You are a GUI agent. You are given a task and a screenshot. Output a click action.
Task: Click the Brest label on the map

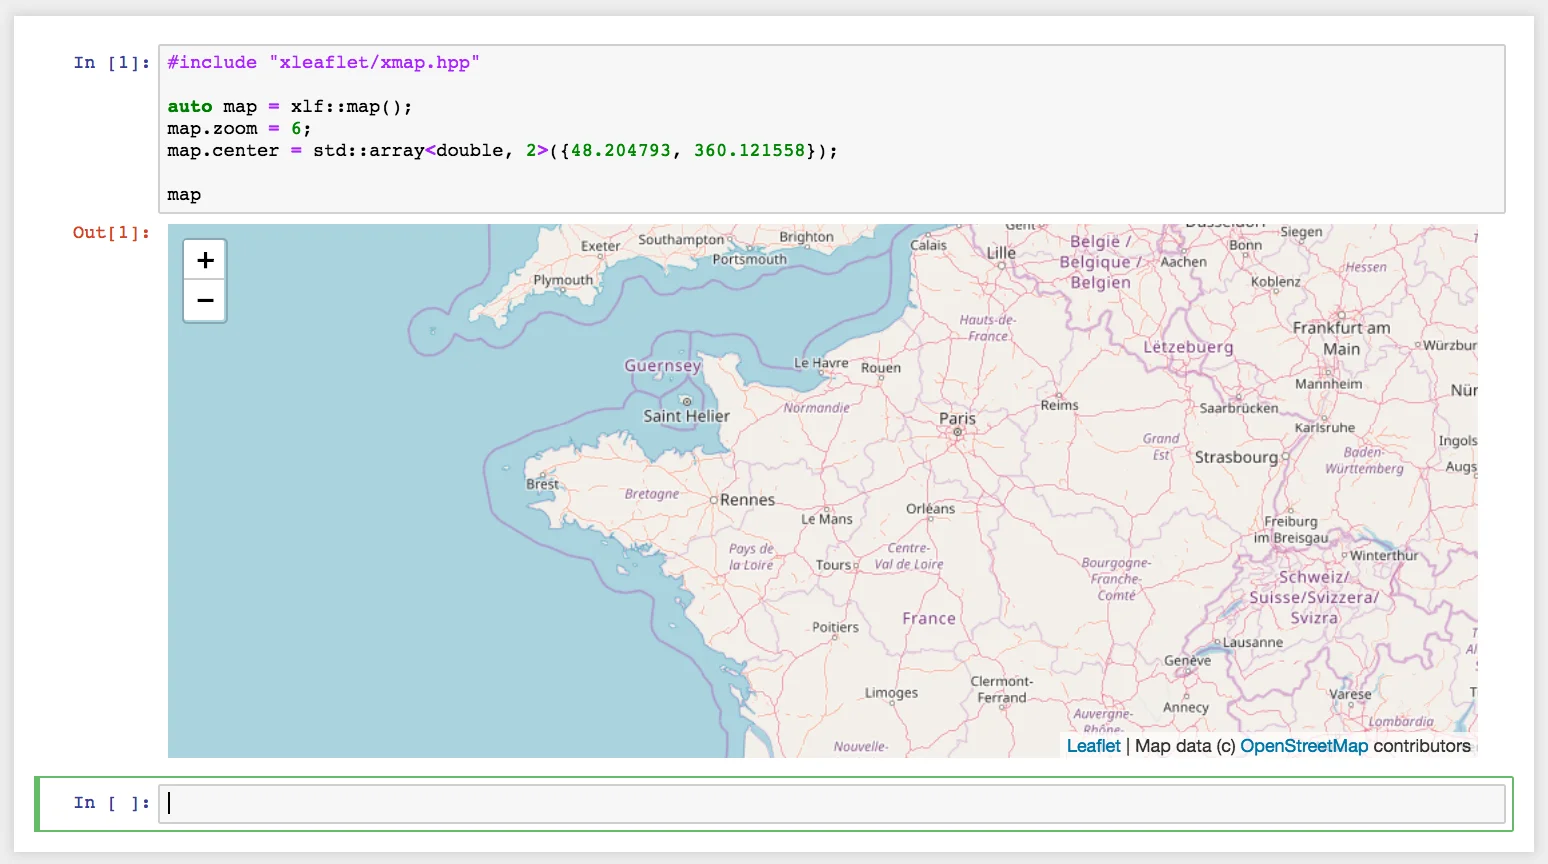pos(543,484)
